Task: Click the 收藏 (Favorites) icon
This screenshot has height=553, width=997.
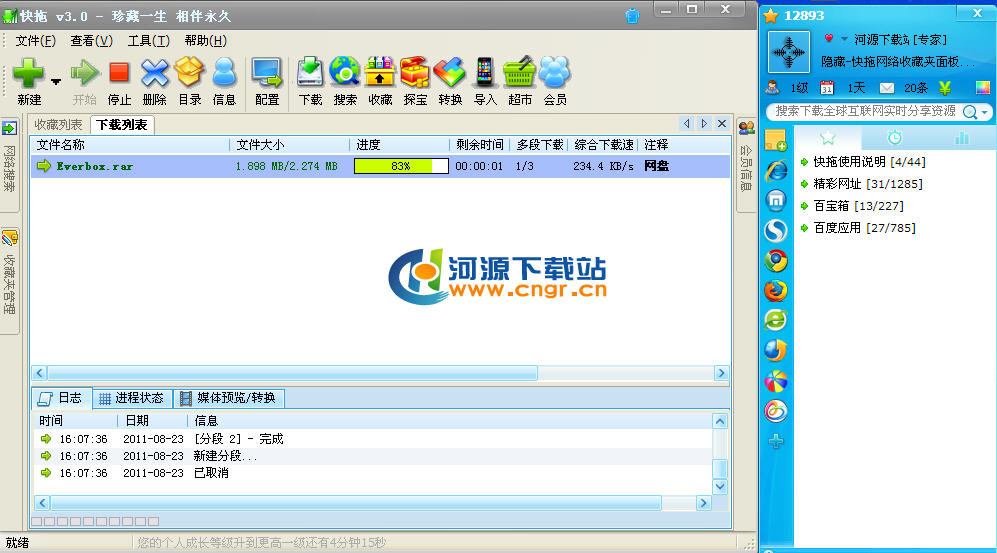Action: click(380, 71)
